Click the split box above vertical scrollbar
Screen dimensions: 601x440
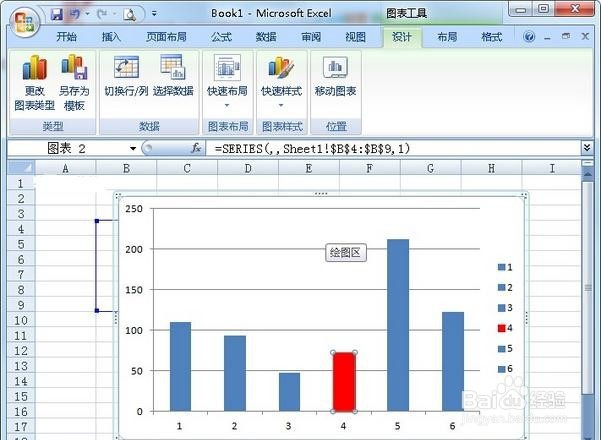[587, 164]
